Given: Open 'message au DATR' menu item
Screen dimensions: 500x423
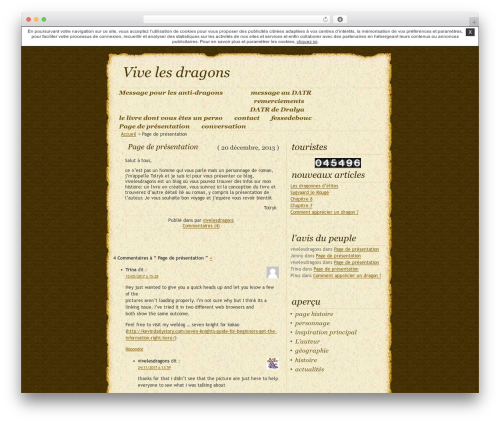Looking at the screenshot, I should click(x=281, y=93).
